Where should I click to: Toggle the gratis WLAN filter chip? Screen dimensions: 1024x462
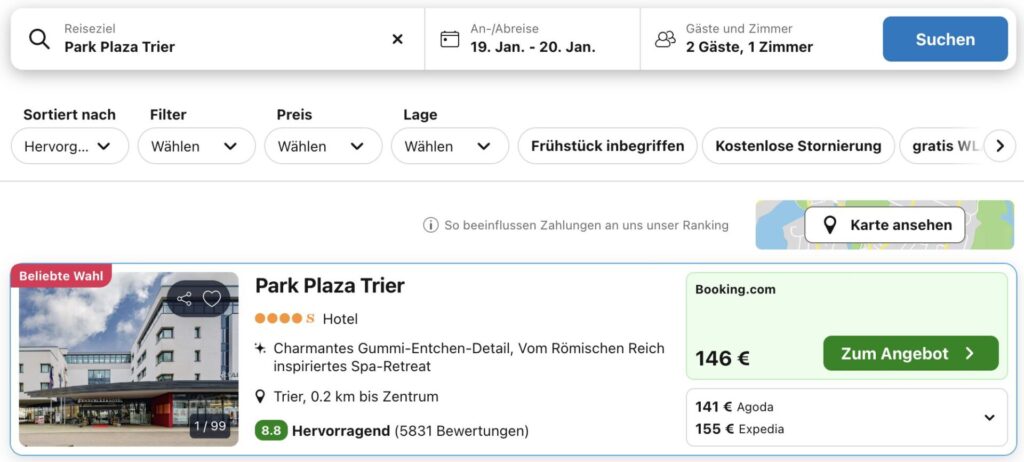point(943,146)
